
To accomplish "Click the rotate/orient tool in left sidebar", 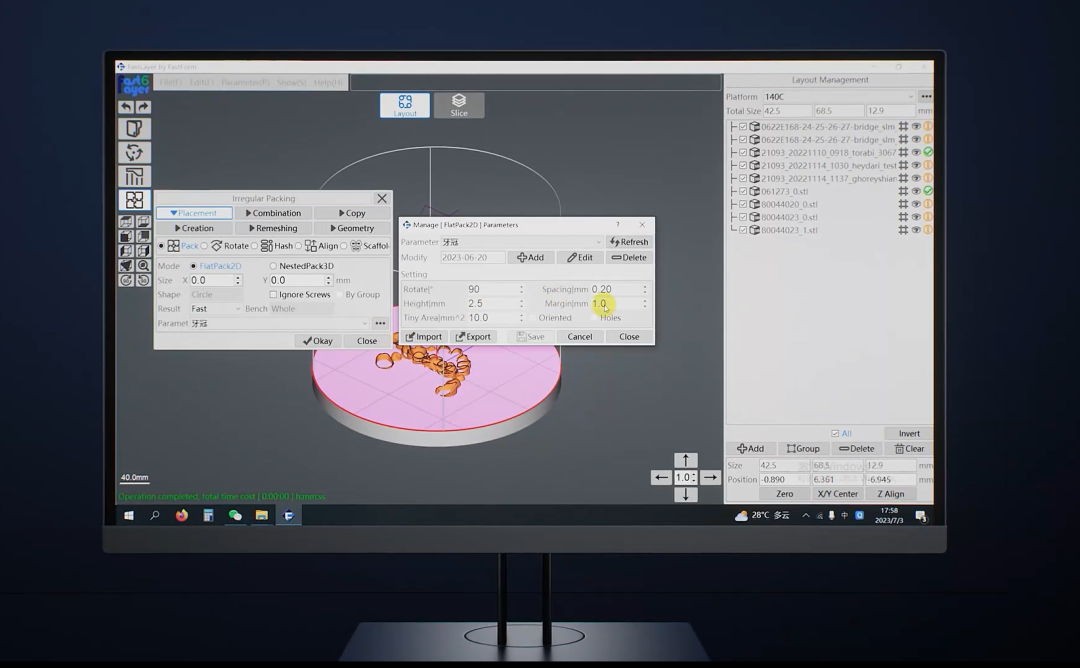I will tap(134, 152).
